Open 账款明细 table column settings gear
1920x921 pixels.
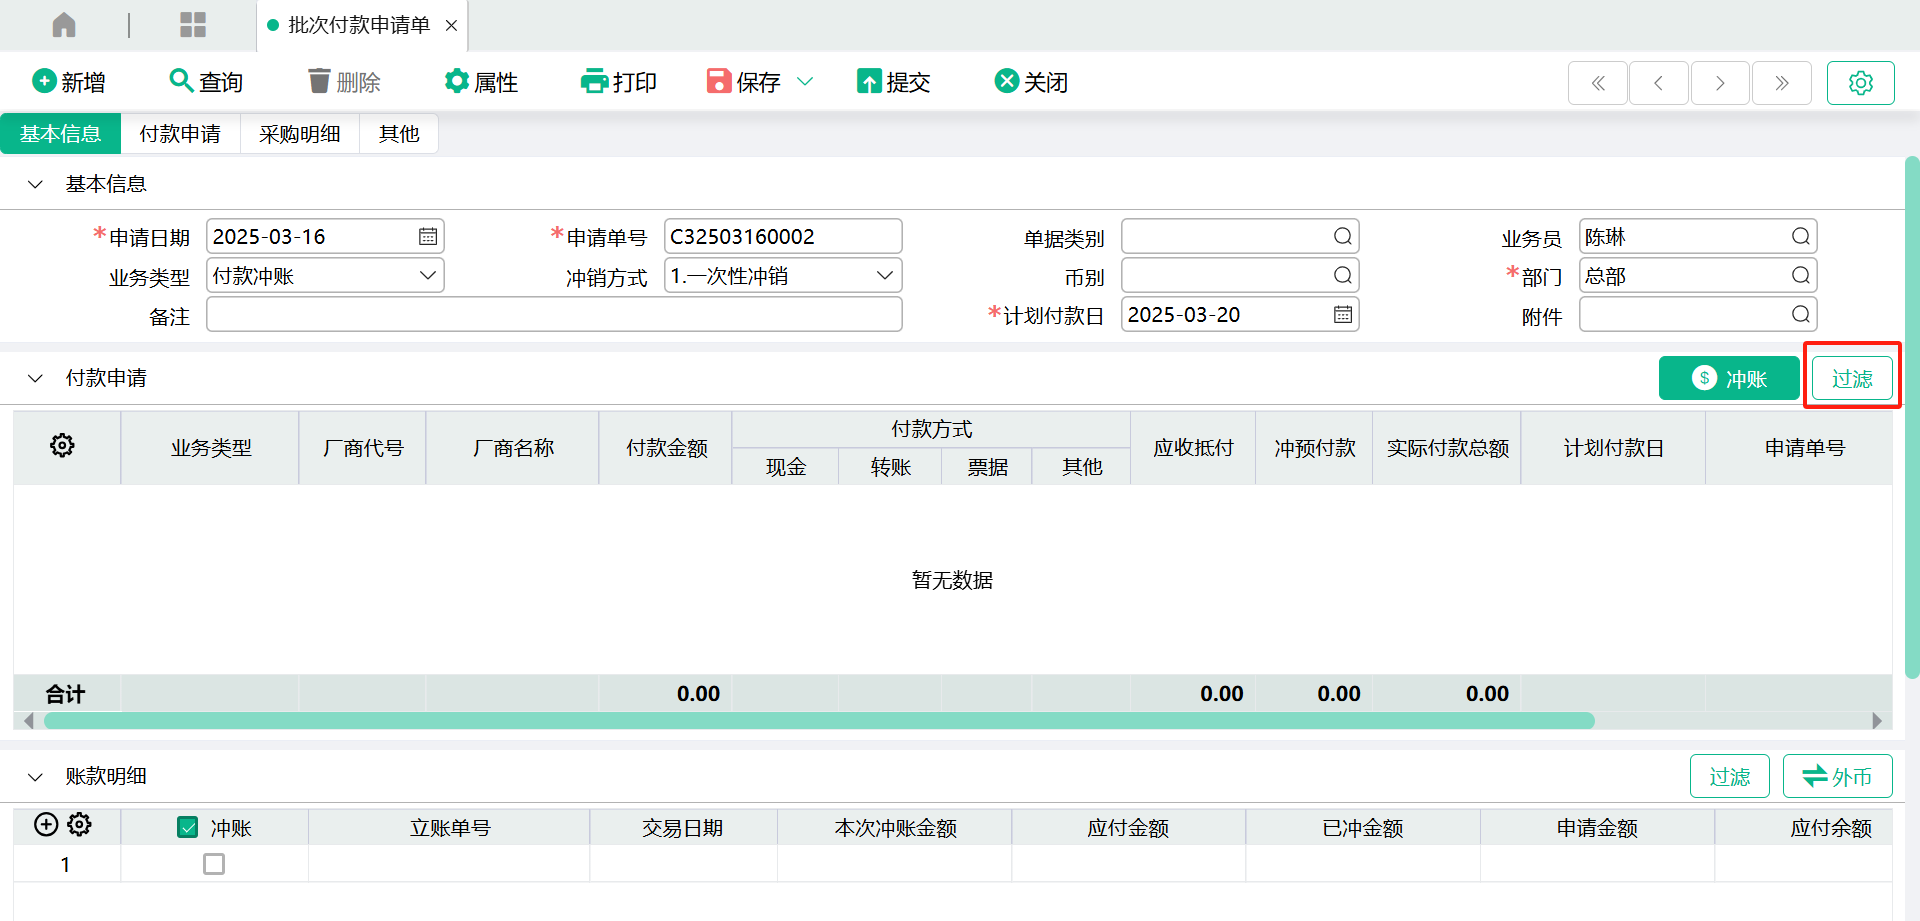coord(80,825)
